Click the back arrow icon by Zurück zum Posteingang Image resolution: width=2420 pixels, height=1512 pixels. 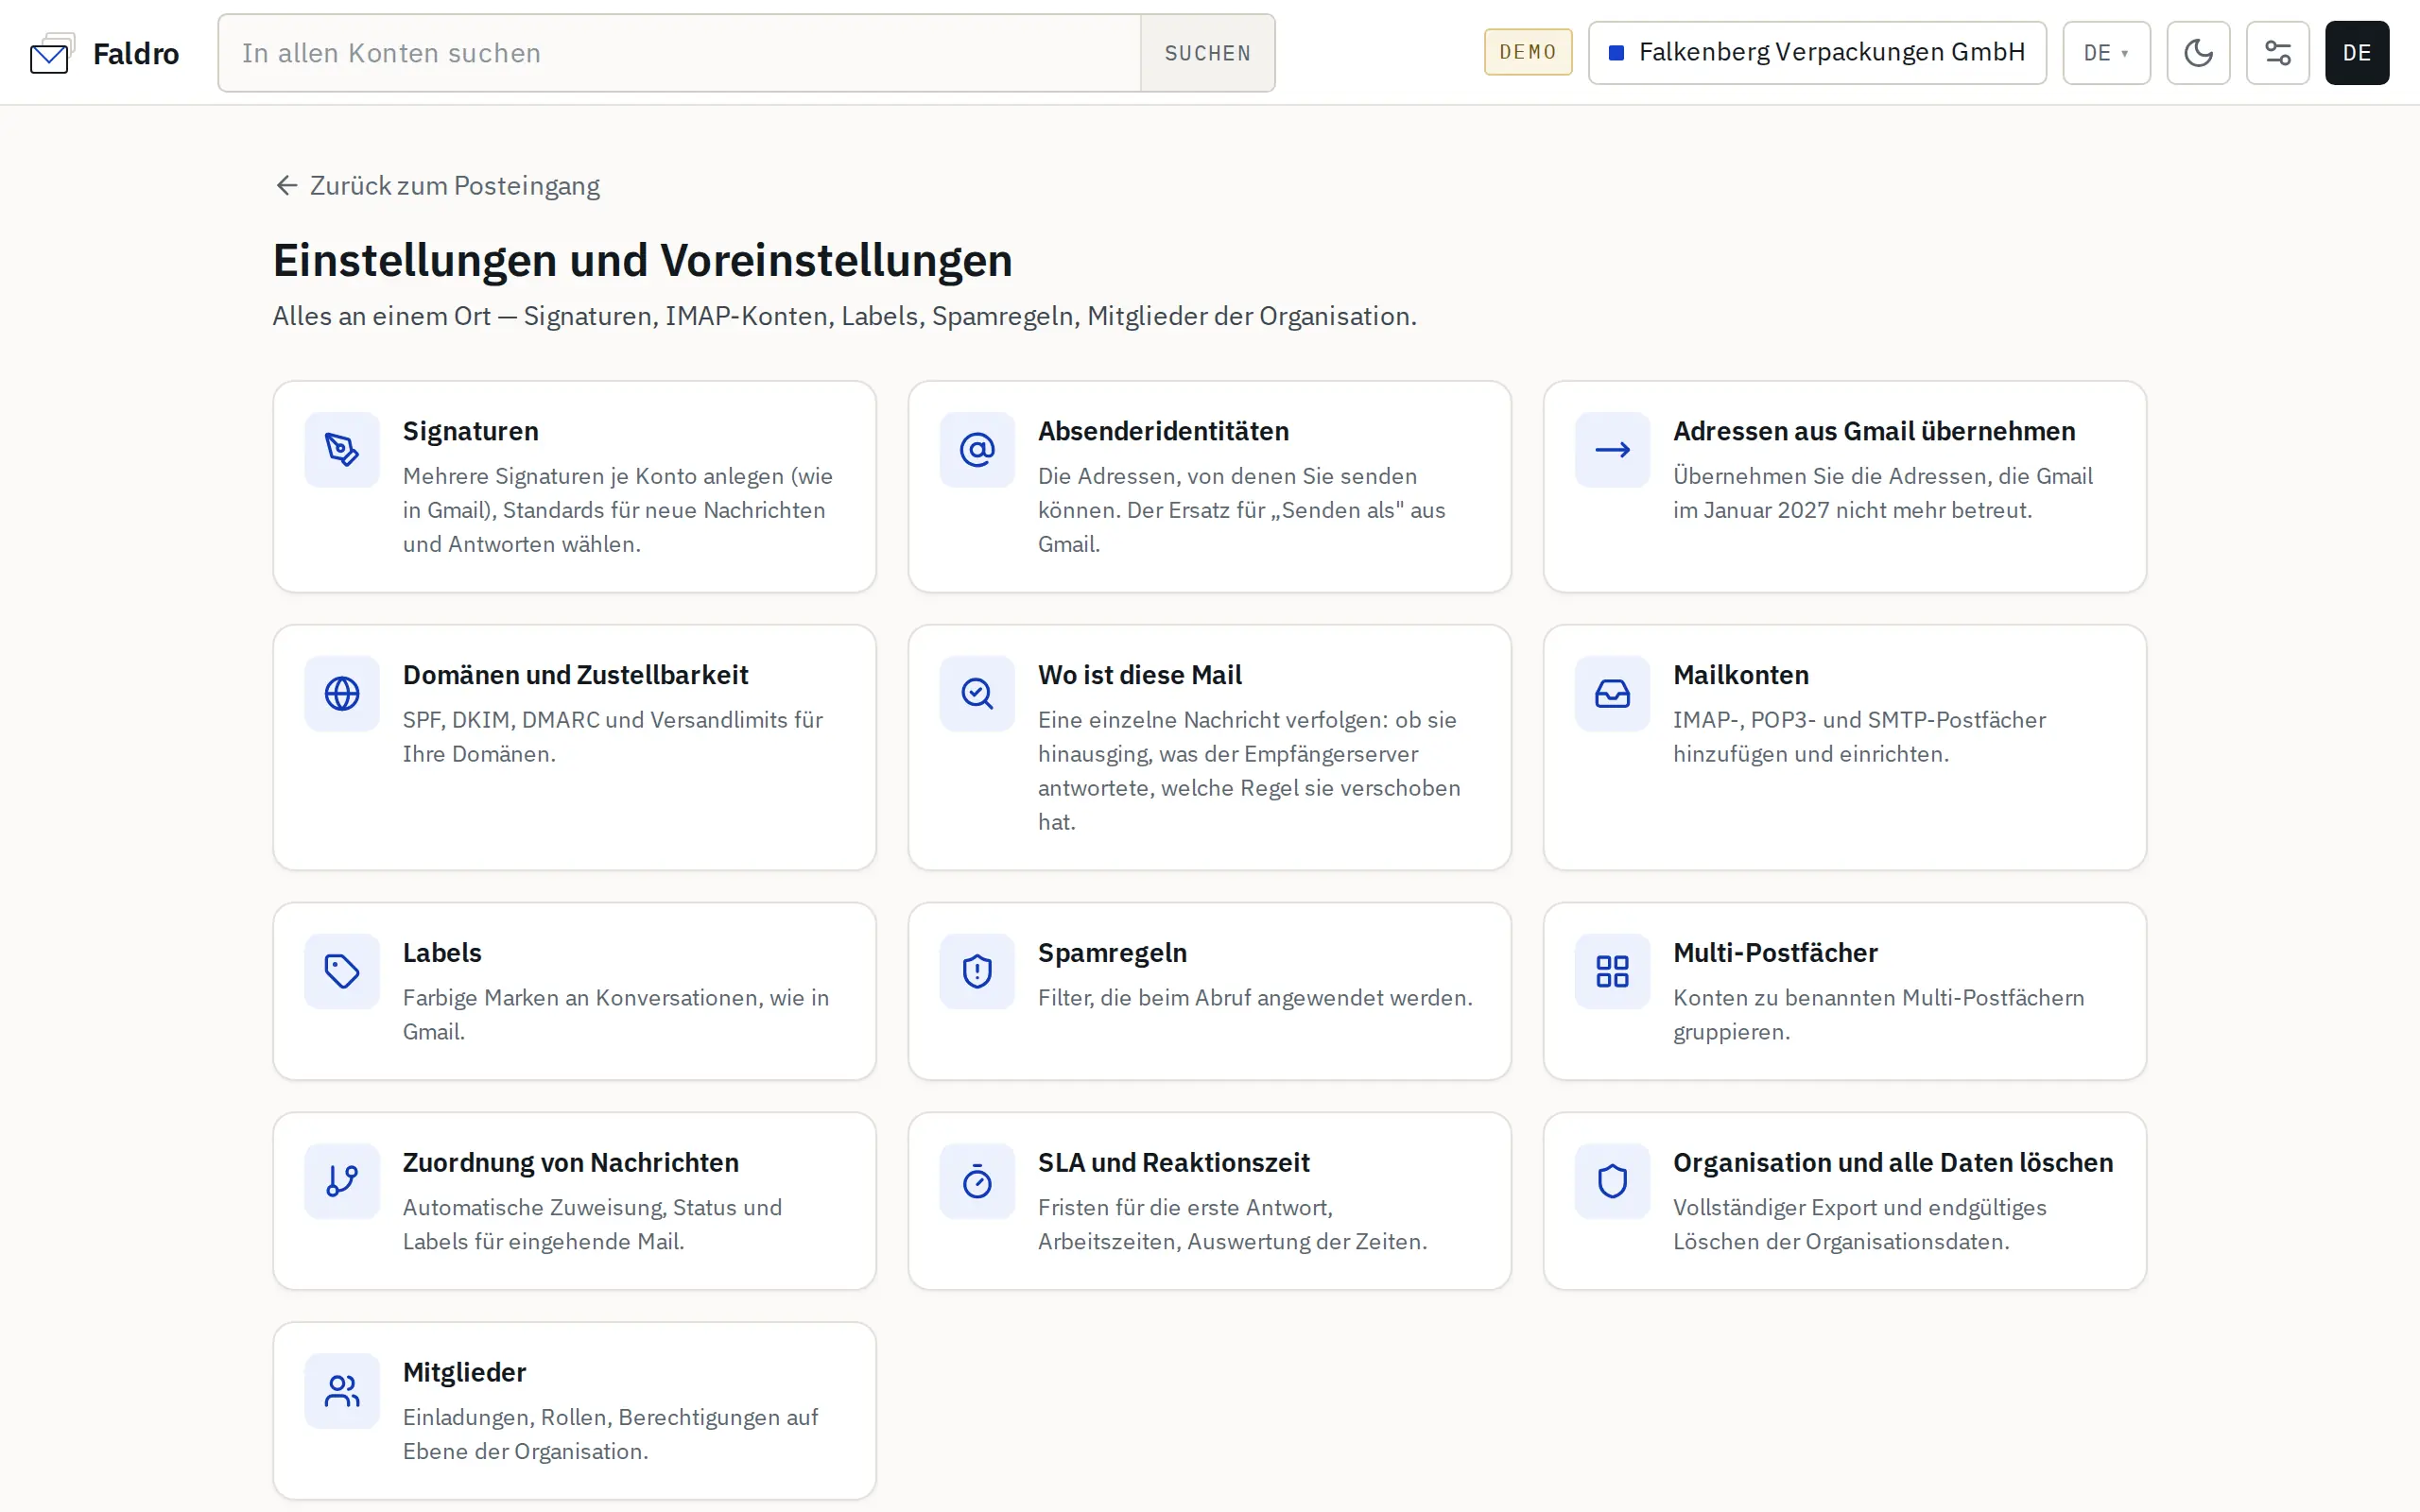click(286, 186)
